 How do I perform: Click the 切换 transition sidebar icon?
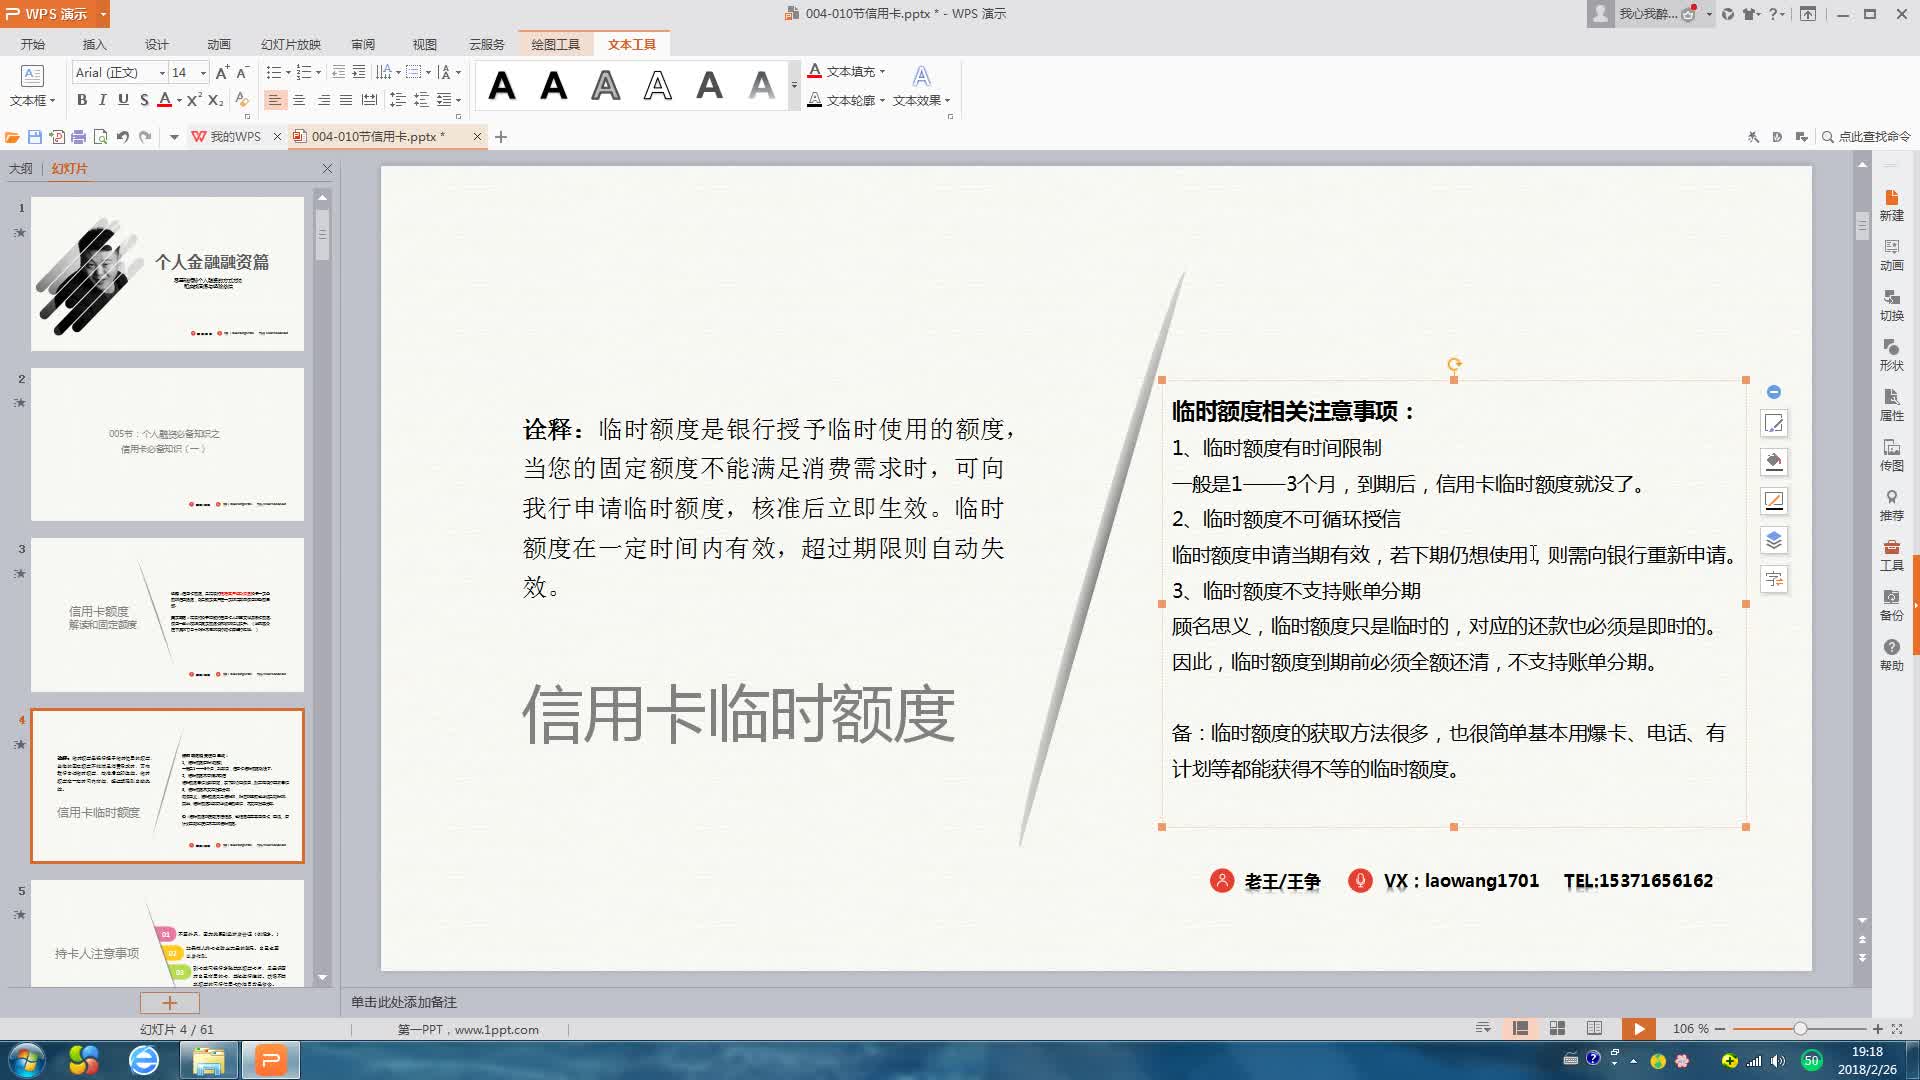click(1891, 304)
